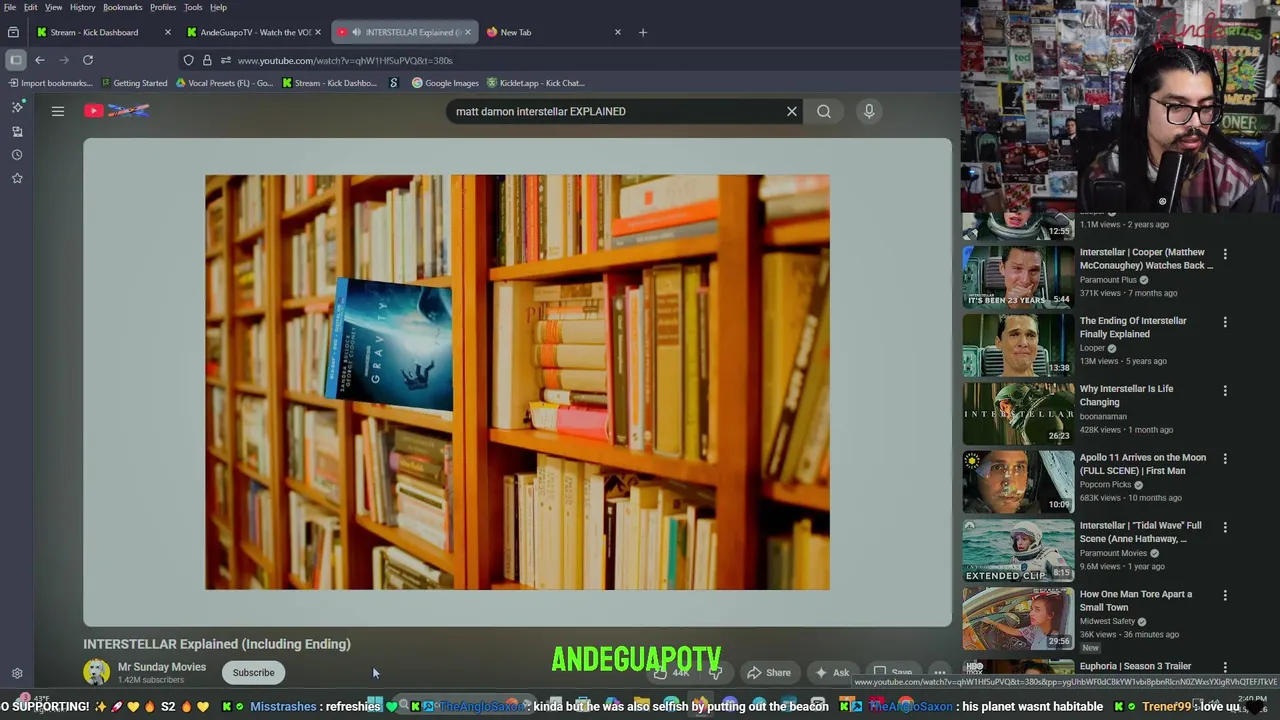Open the Tidal Wave Scene Extended Clip thumbnail
Screen dimensions: 1280x720
(x=1018, y=550)
